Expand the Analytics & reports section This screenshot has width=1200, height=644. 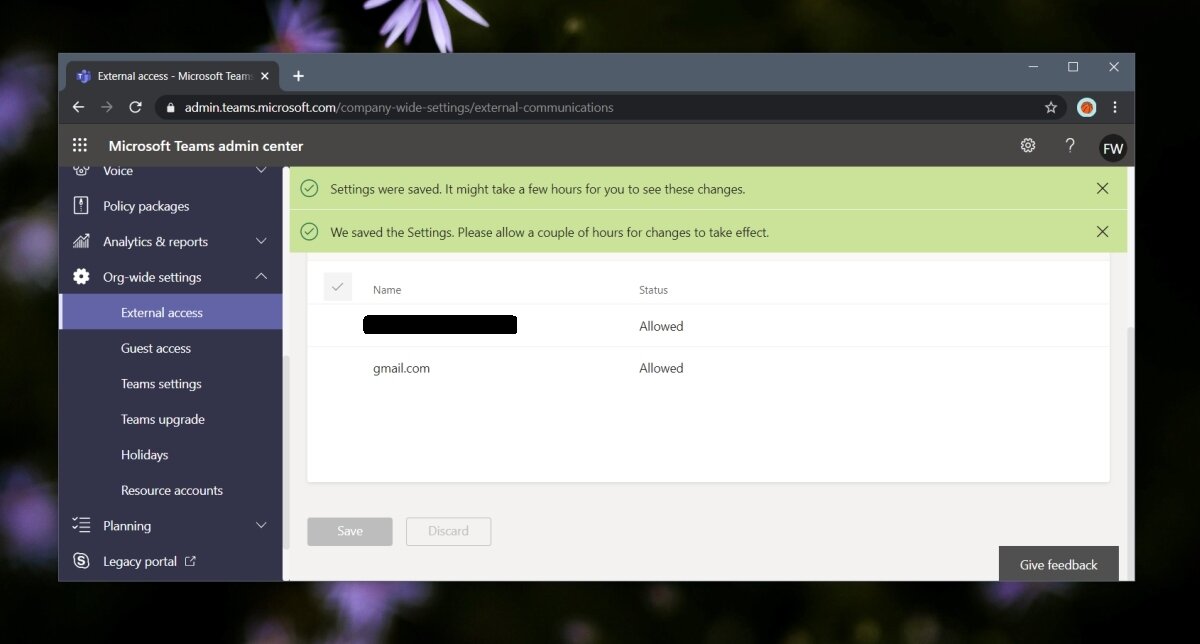click(x=261, y=241)
